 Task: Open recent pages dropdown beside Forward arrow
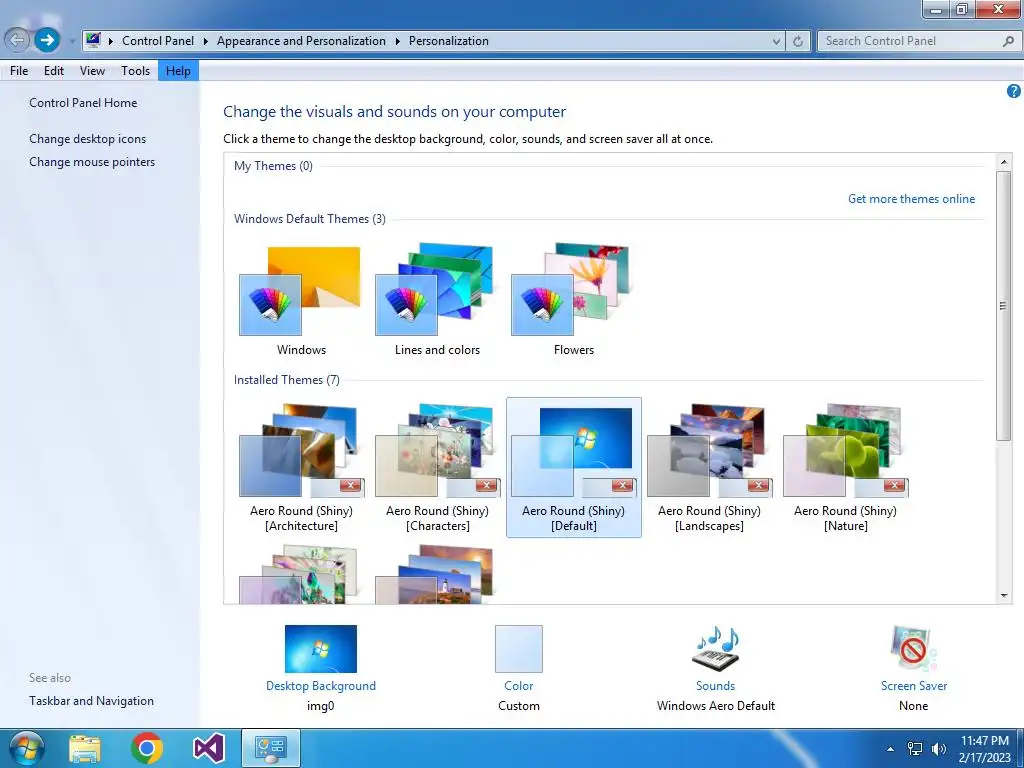coord(72,41)
